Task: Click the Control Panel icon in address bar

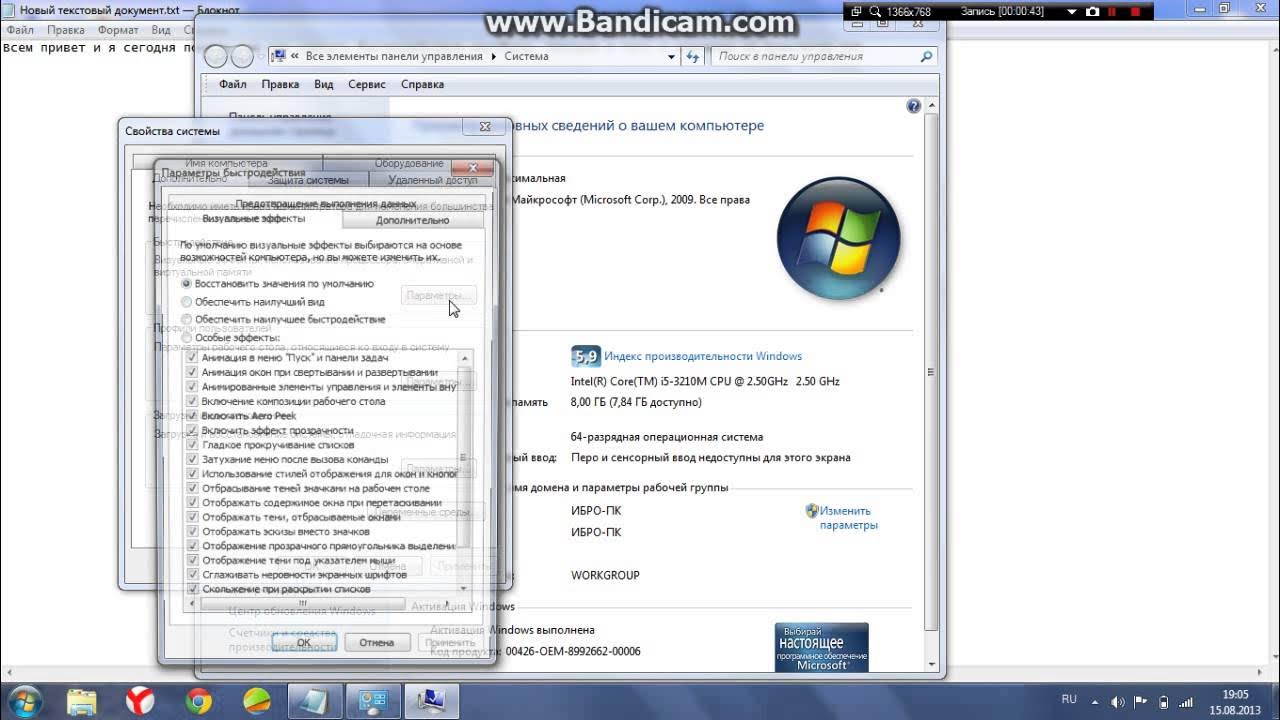Action: [279, 56]
